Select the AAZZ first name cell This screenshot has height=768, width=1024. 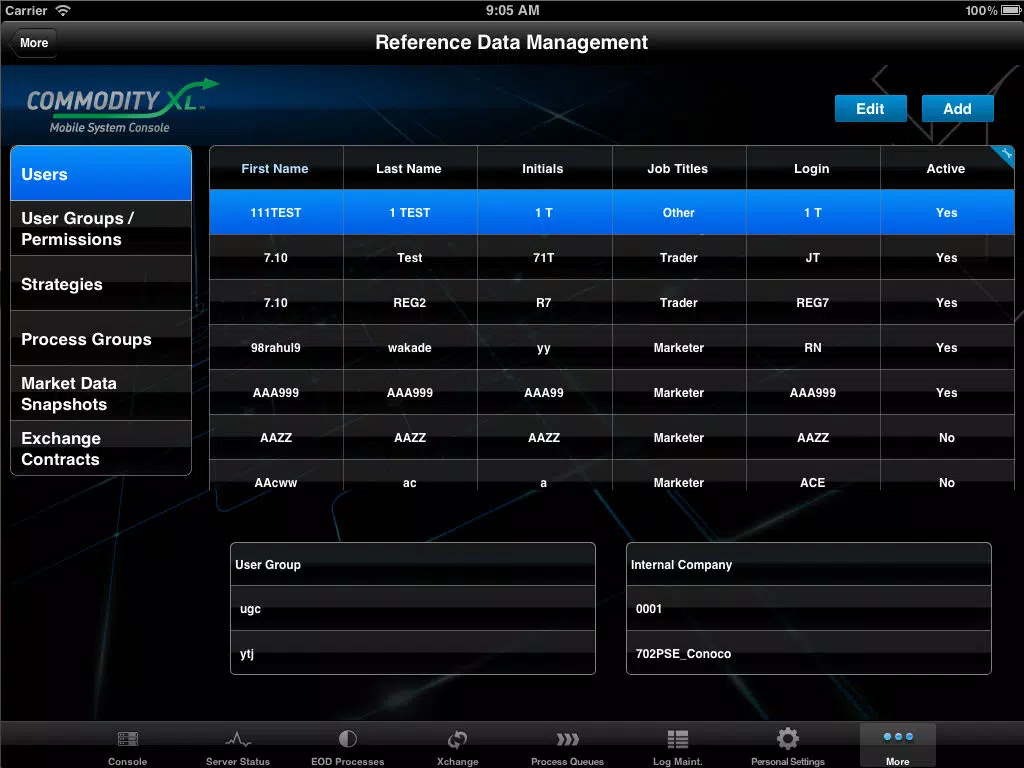[x=276, y=438]
